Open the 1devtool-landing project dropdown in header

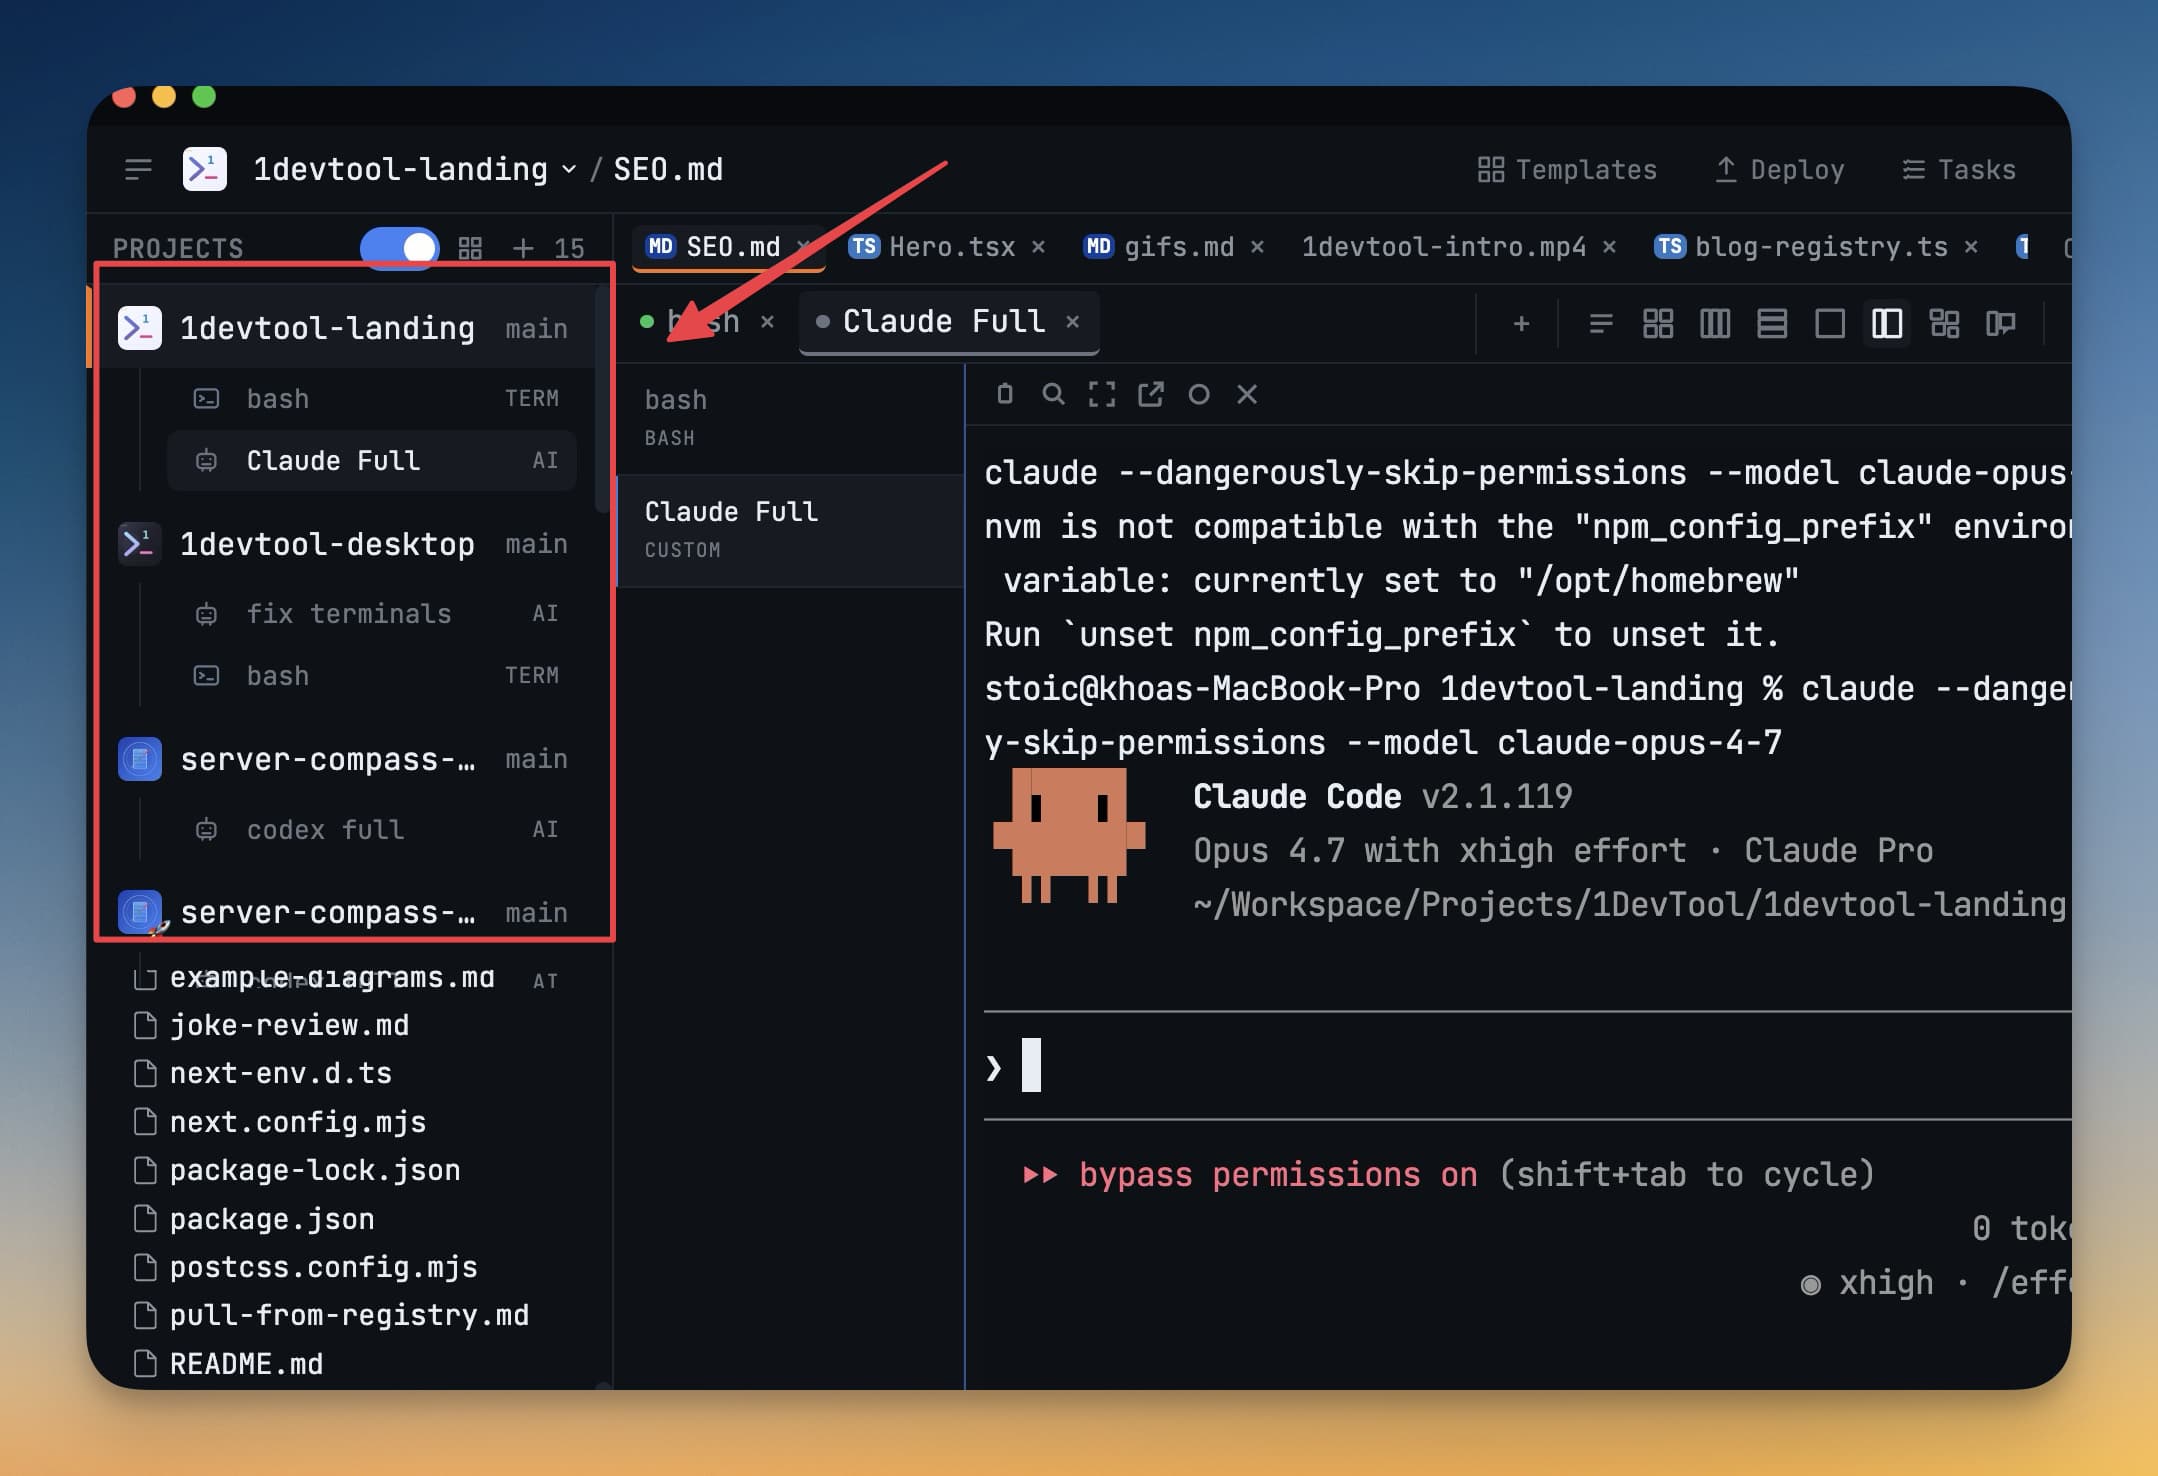[415, 169]
